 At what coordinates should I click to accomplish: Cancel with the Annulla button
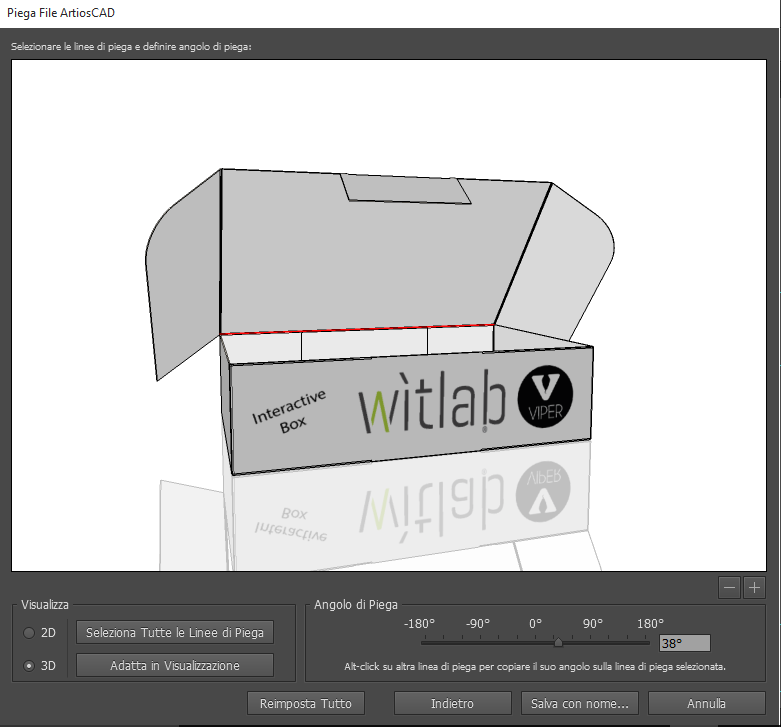pos(706,703)
